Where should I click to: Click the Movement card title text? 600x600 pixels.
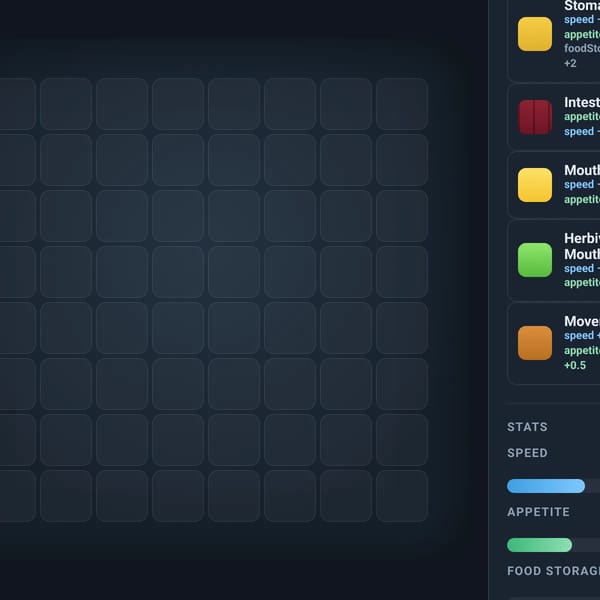point(582,321)
